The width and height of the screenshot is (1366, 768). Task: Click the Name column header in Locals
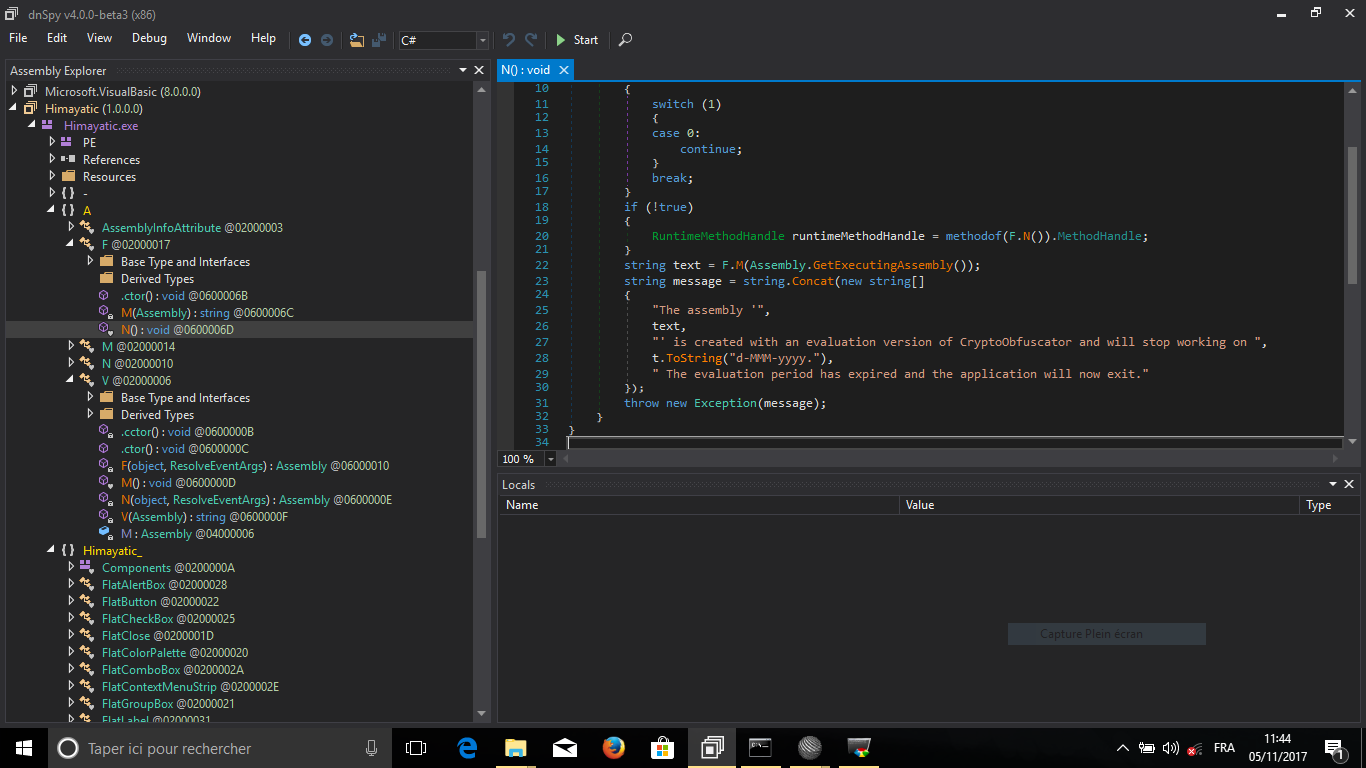[699, 505]
